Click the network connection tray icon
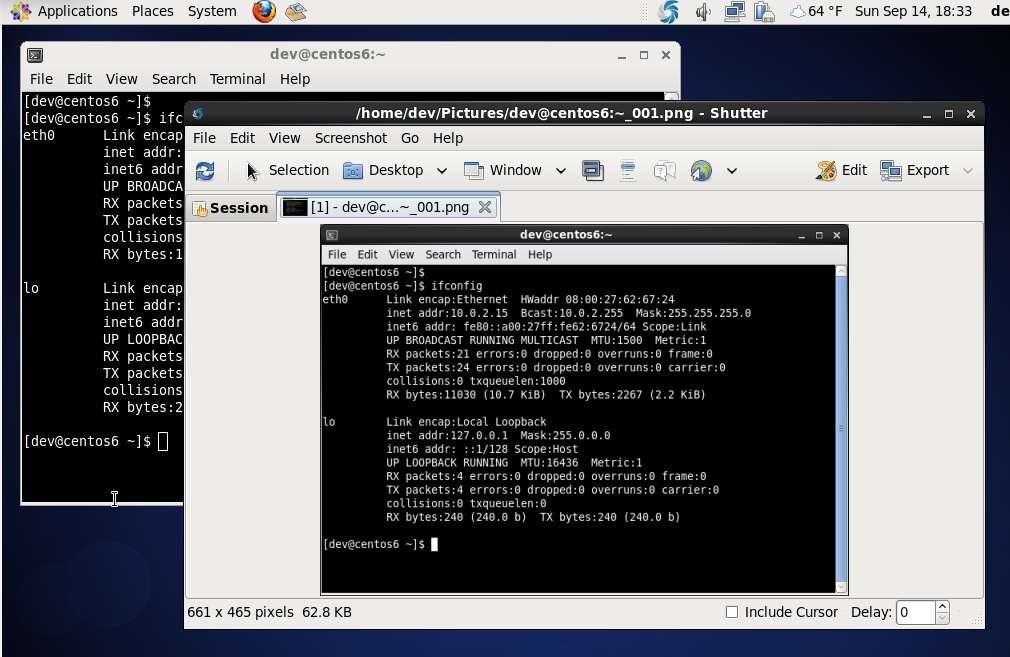 (x=734, y=12)
